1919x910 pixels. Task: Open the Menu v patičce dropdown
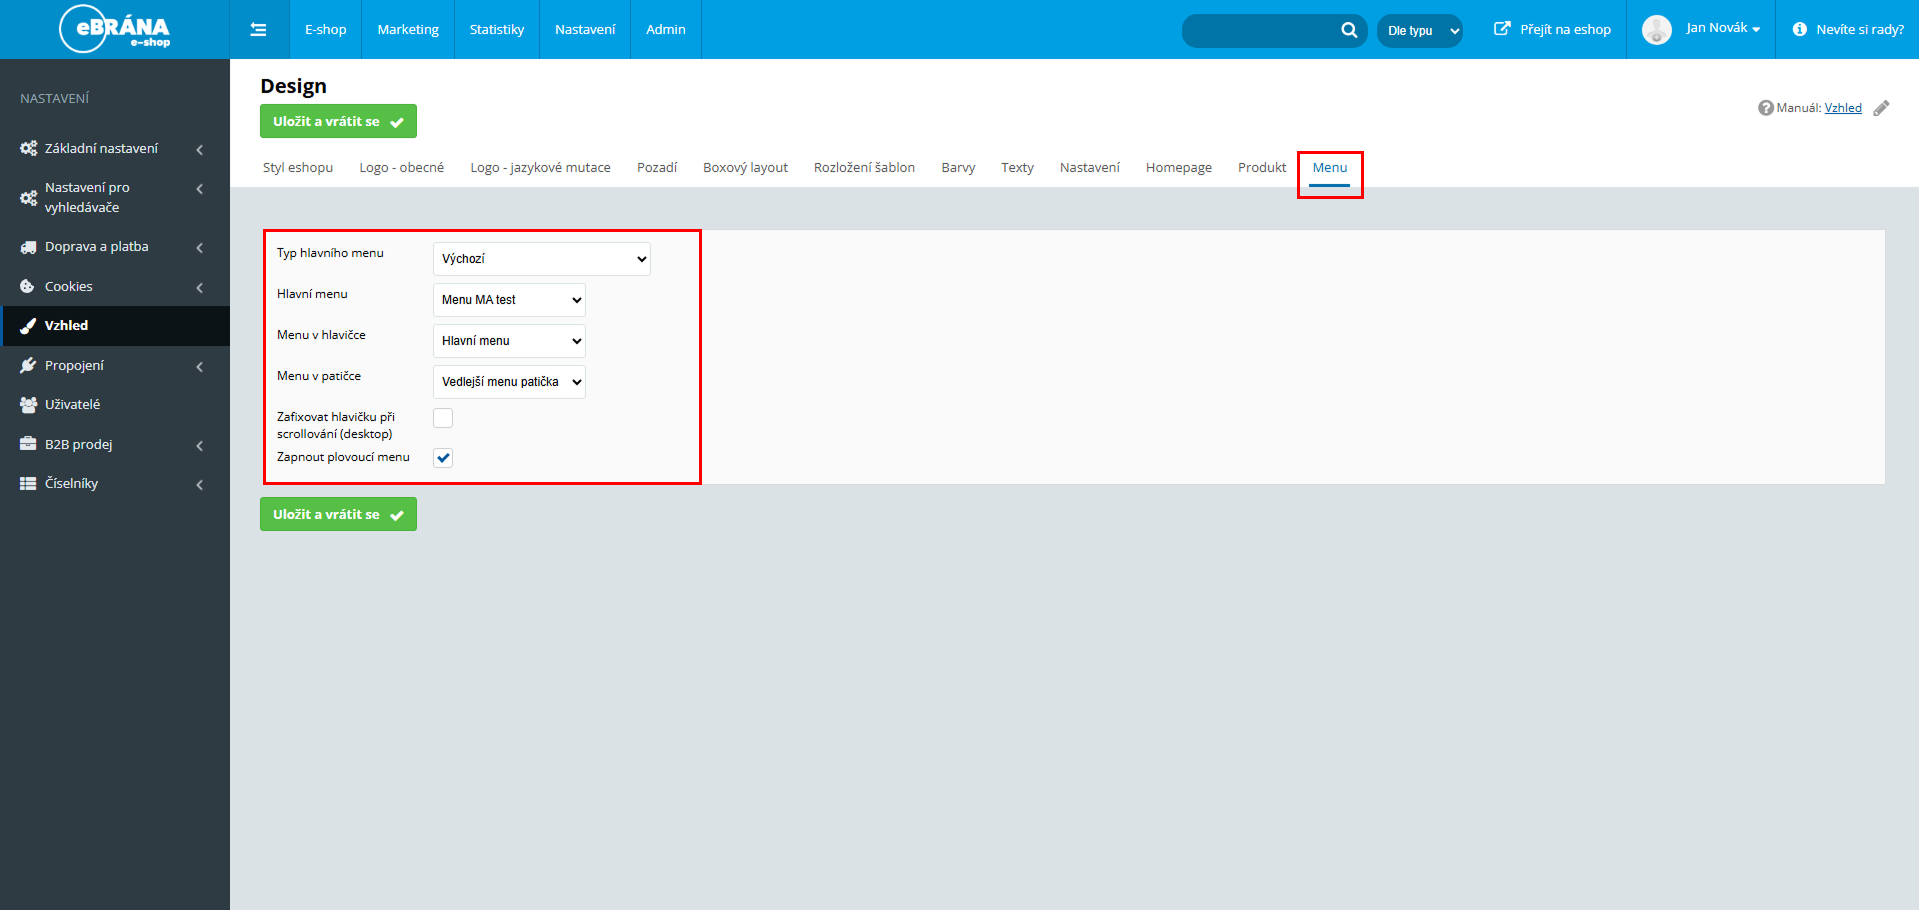(509, 382)
